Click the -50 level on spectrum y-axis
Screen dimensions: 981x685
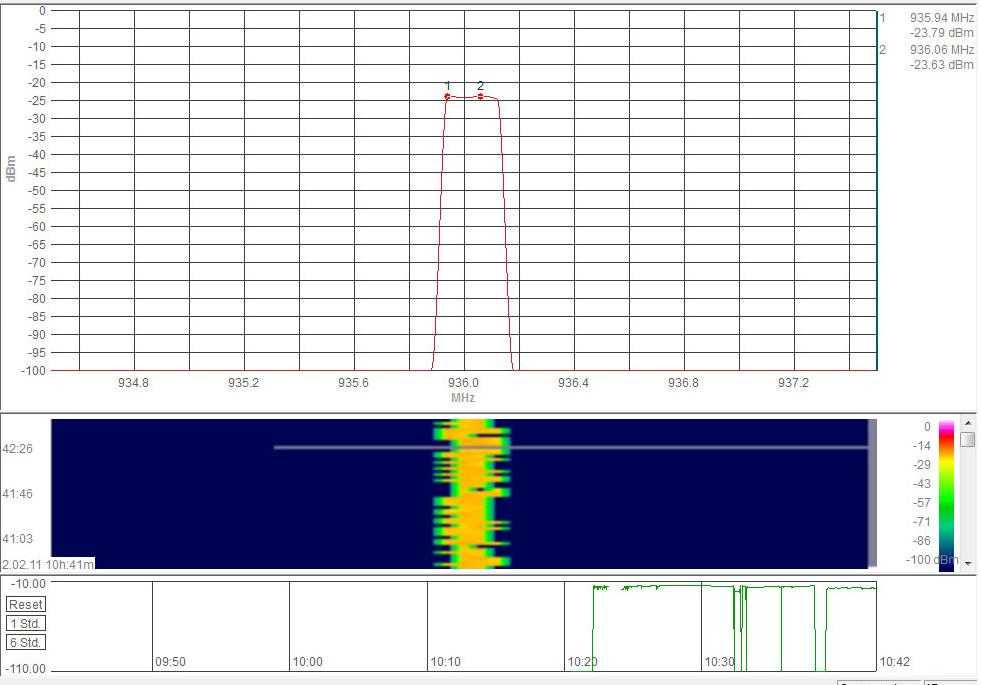36,191
